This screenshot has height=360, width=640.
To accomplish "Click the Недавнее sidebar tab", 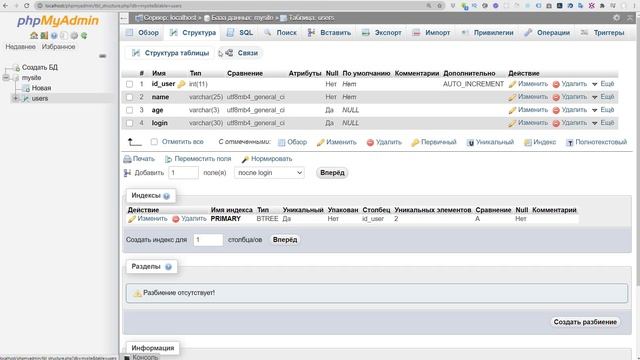I will [20, 47].
